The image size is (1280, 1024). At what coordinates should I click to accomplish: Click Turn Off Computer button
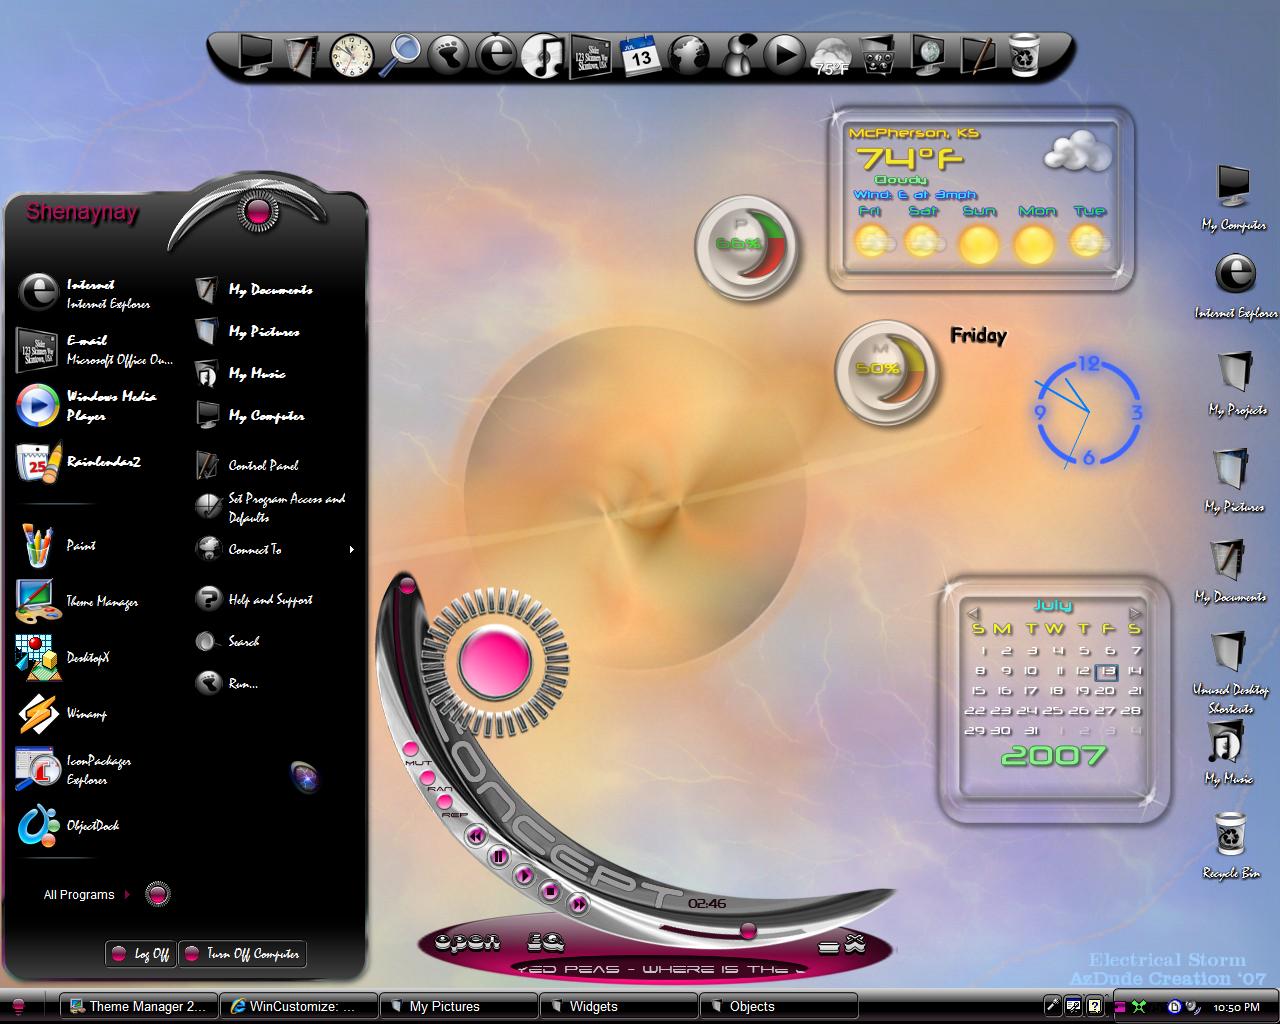click(242, 954)
